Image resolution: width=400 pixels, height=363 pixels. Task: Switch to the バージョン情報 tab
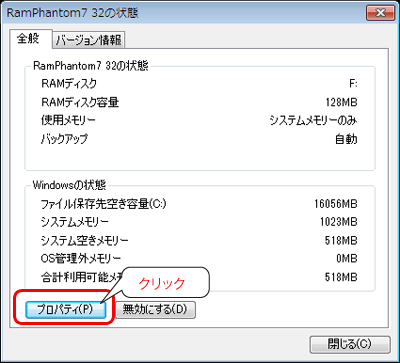(89, 41)
